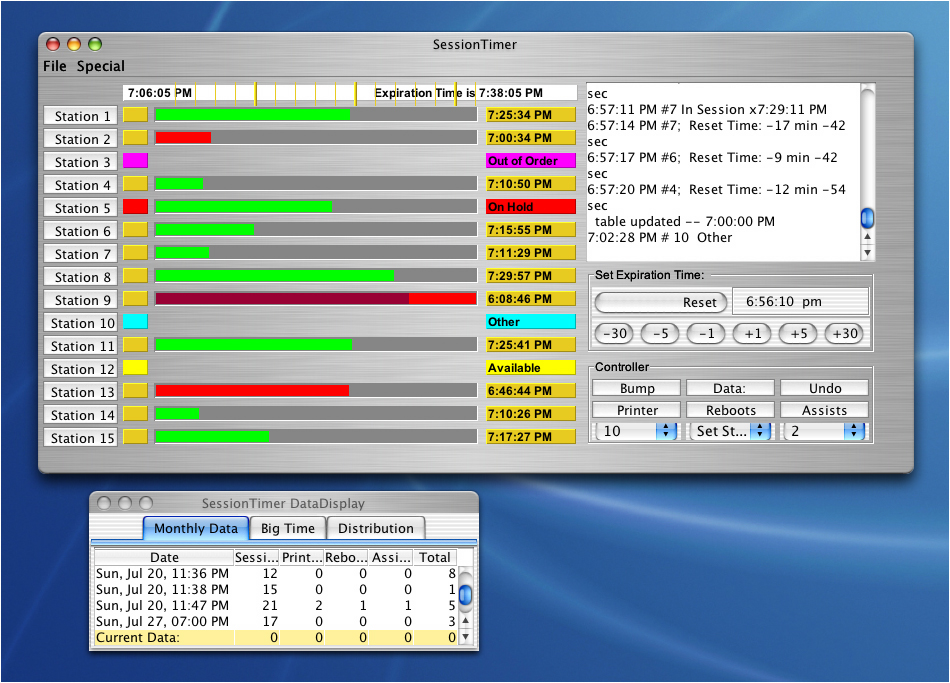Viewport: 950px width, 683px height.
Task: Select the Station 1 button
Action: tap(80, 116)
